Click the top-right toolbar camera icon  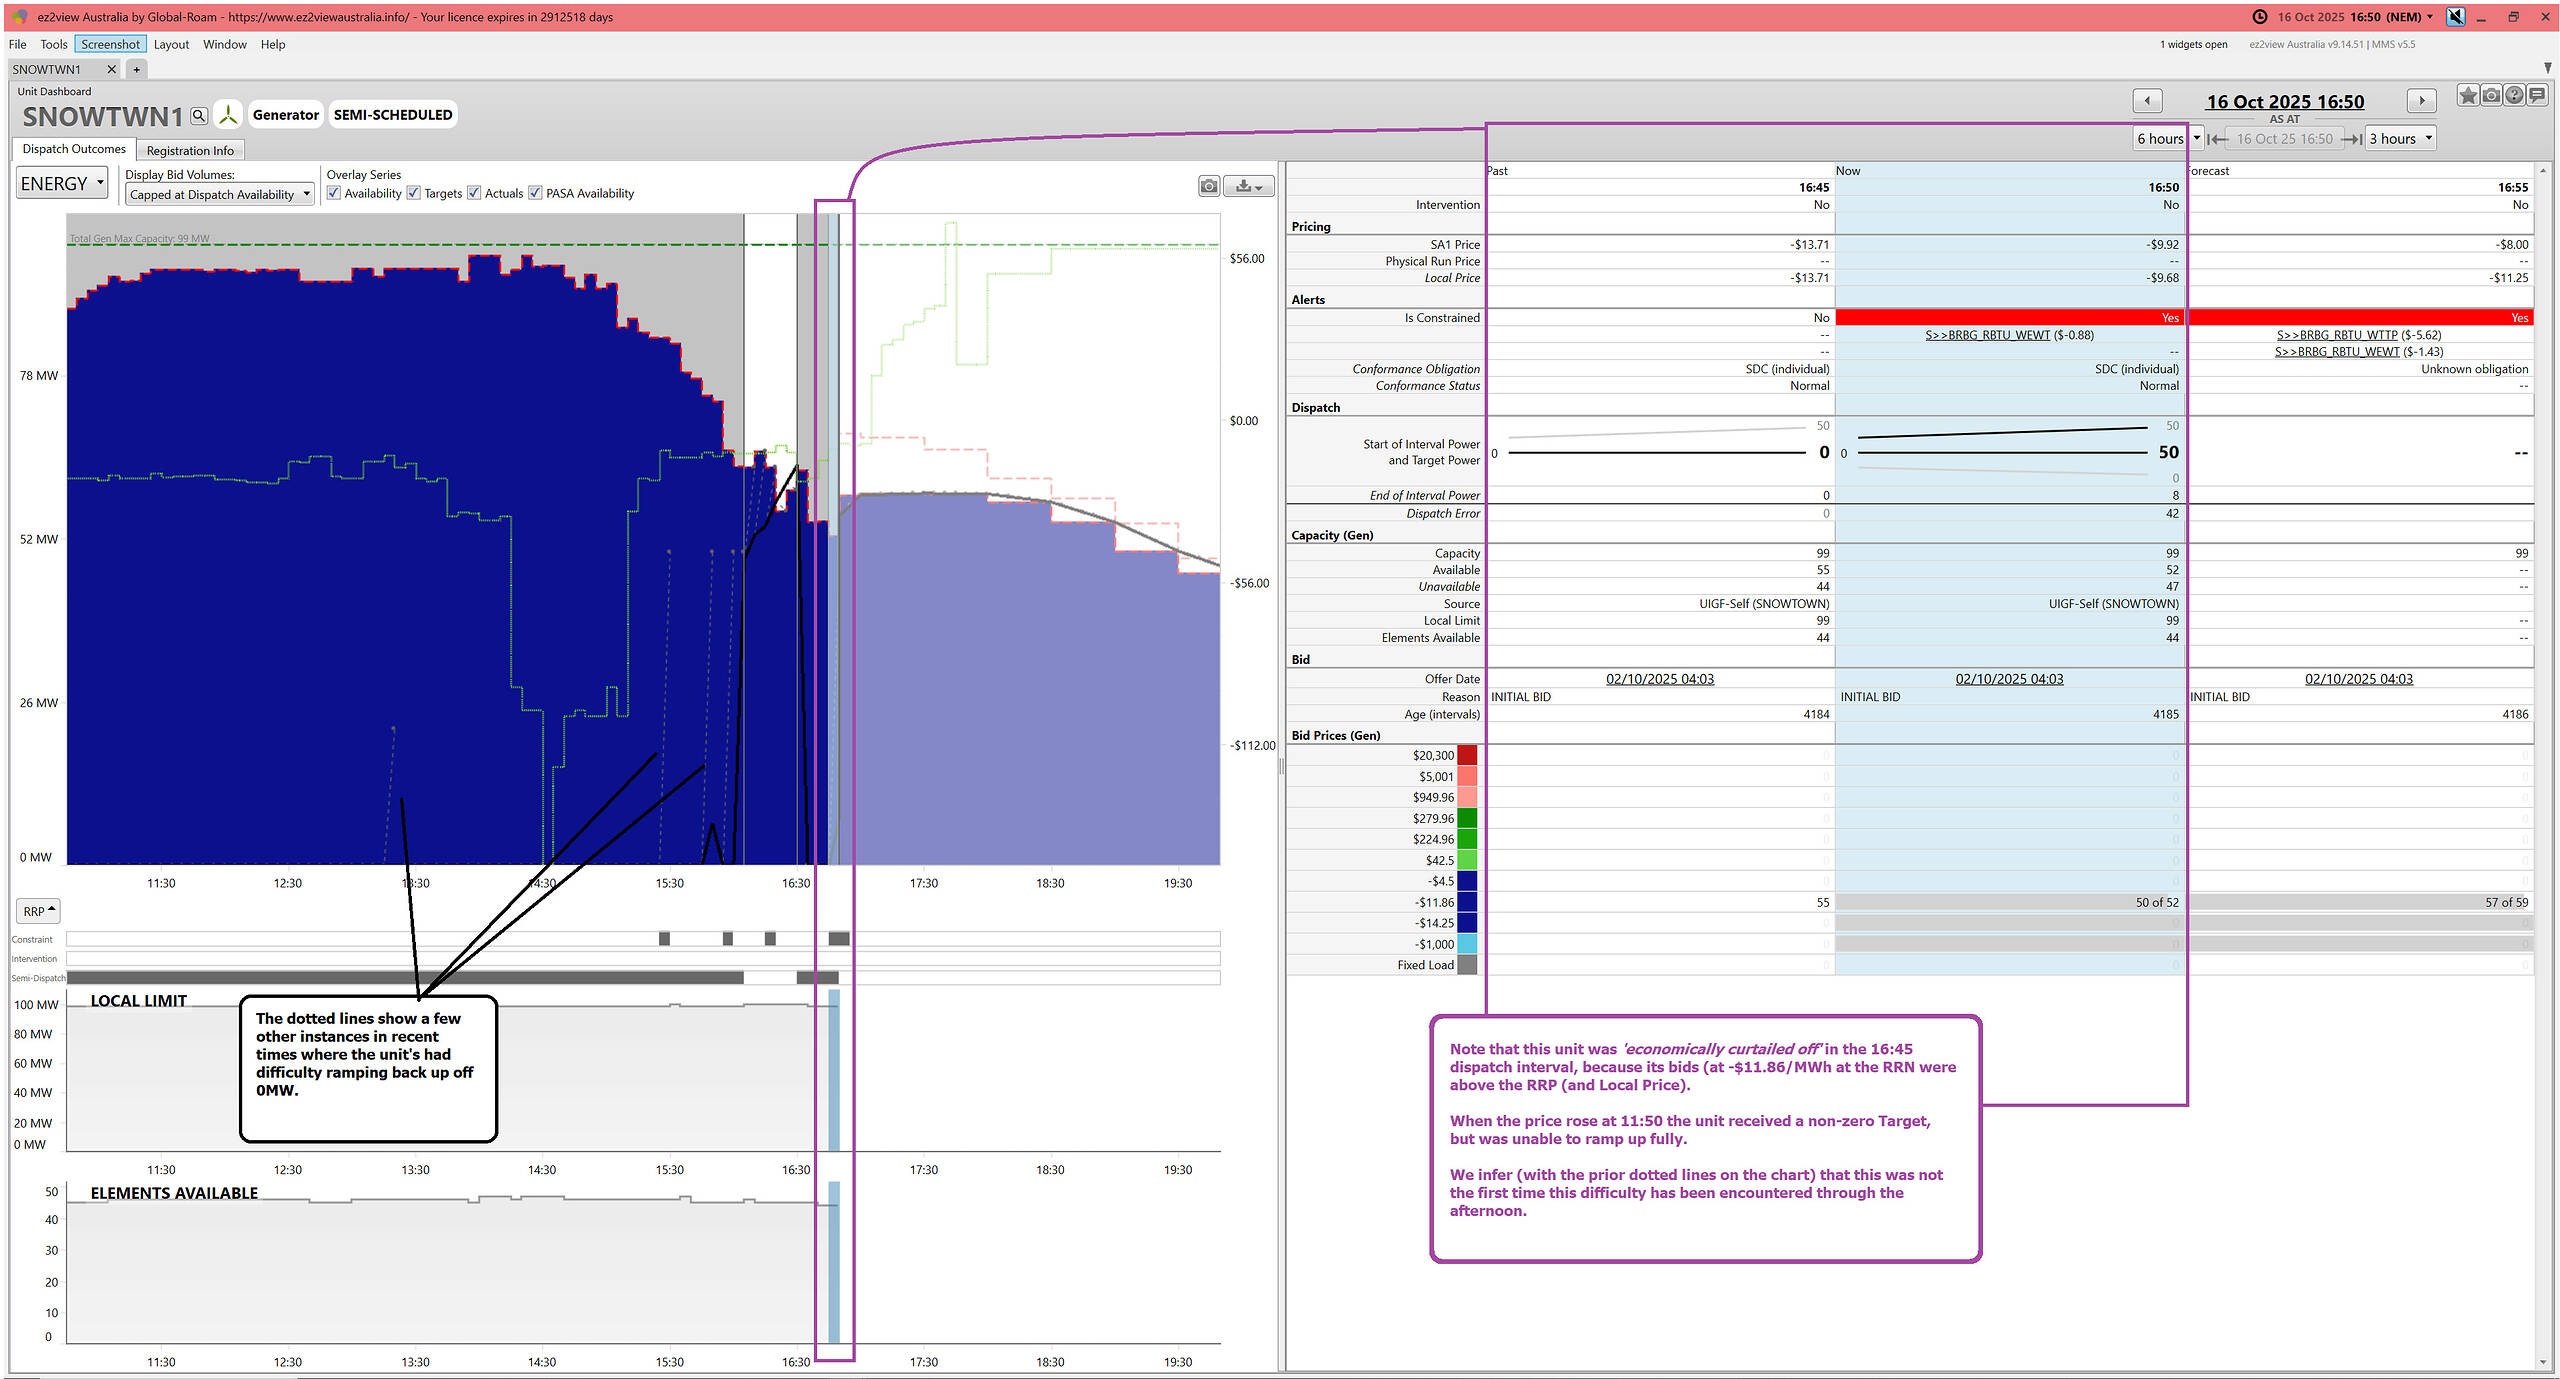pos(2491,96)
